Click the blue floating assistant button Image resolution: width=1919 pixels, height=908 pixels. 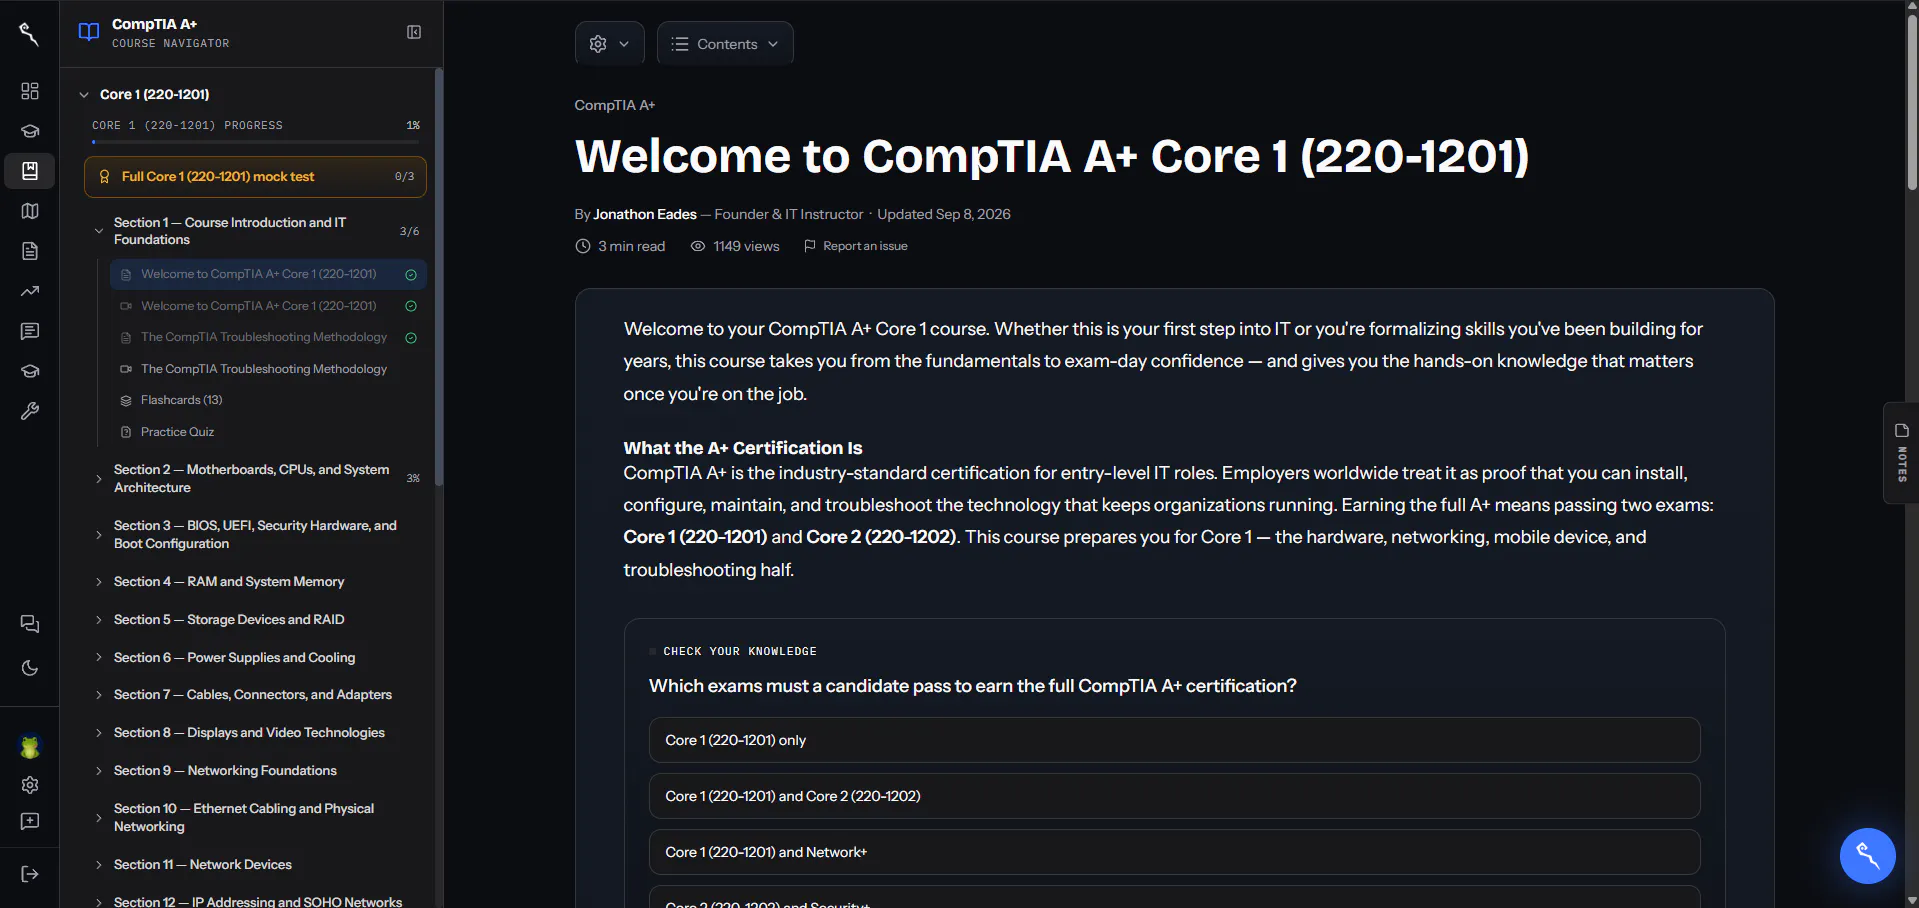coord(1867,856)
